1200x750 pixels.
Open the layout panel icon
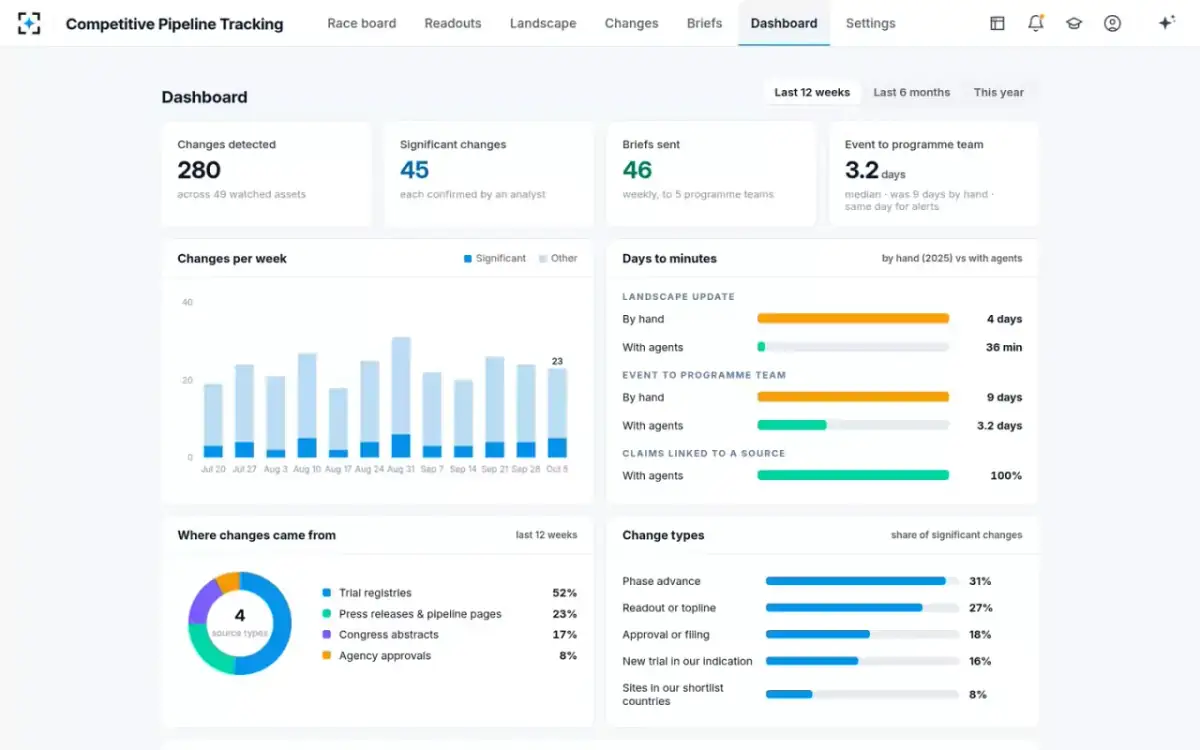997,23
